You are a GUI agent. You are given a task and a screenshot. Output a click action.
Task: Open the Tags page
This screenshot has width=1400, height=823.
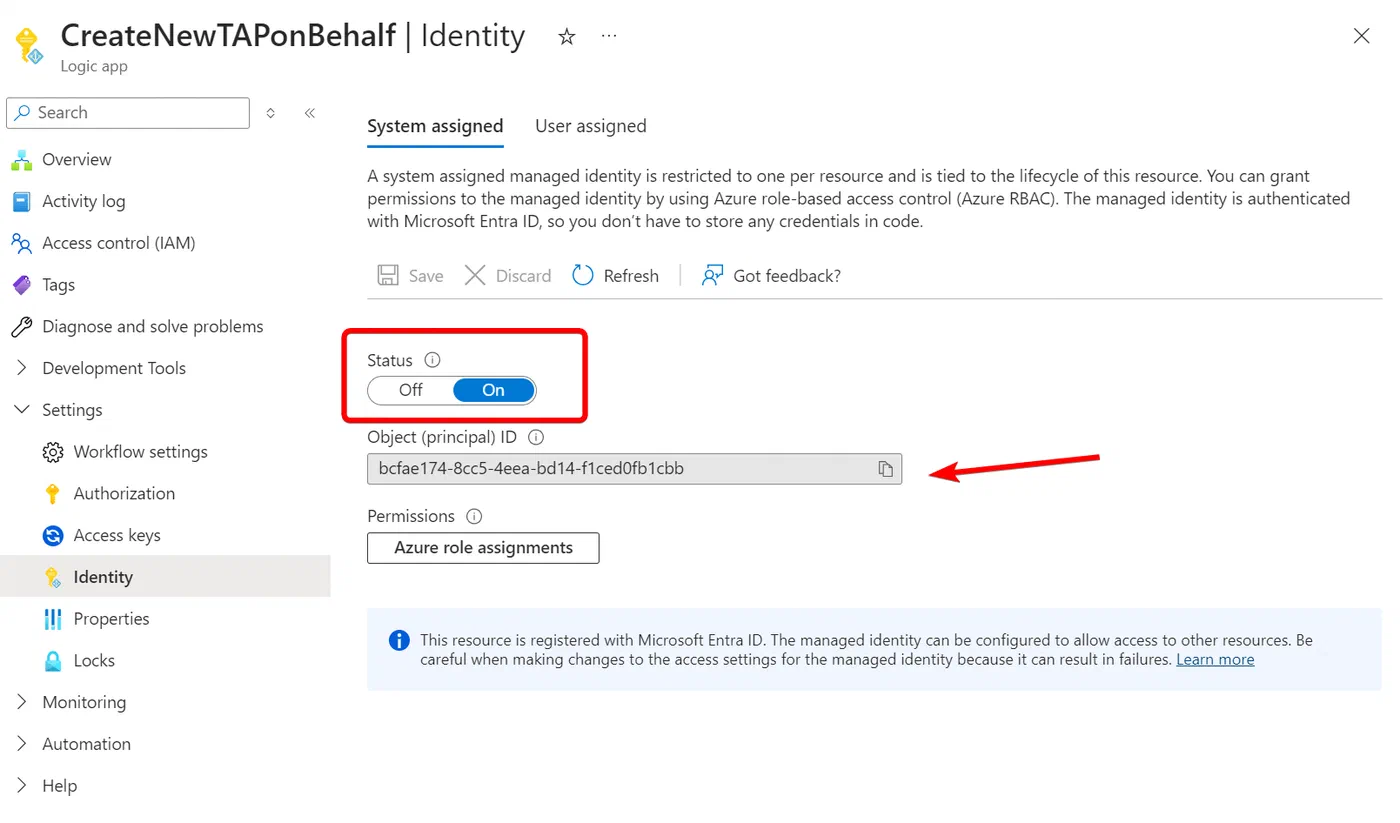pyautogui.click(x=59, y=285)
